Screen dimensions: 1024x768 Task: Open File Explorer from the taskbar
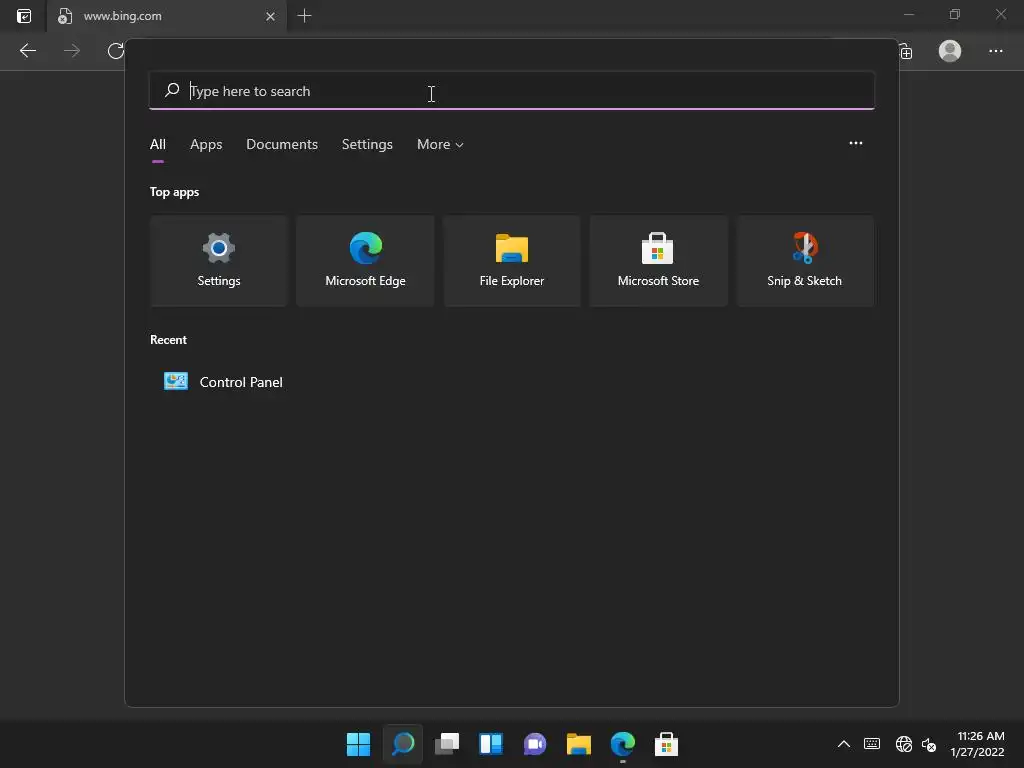pyautogui.click(x=579, y=744)
